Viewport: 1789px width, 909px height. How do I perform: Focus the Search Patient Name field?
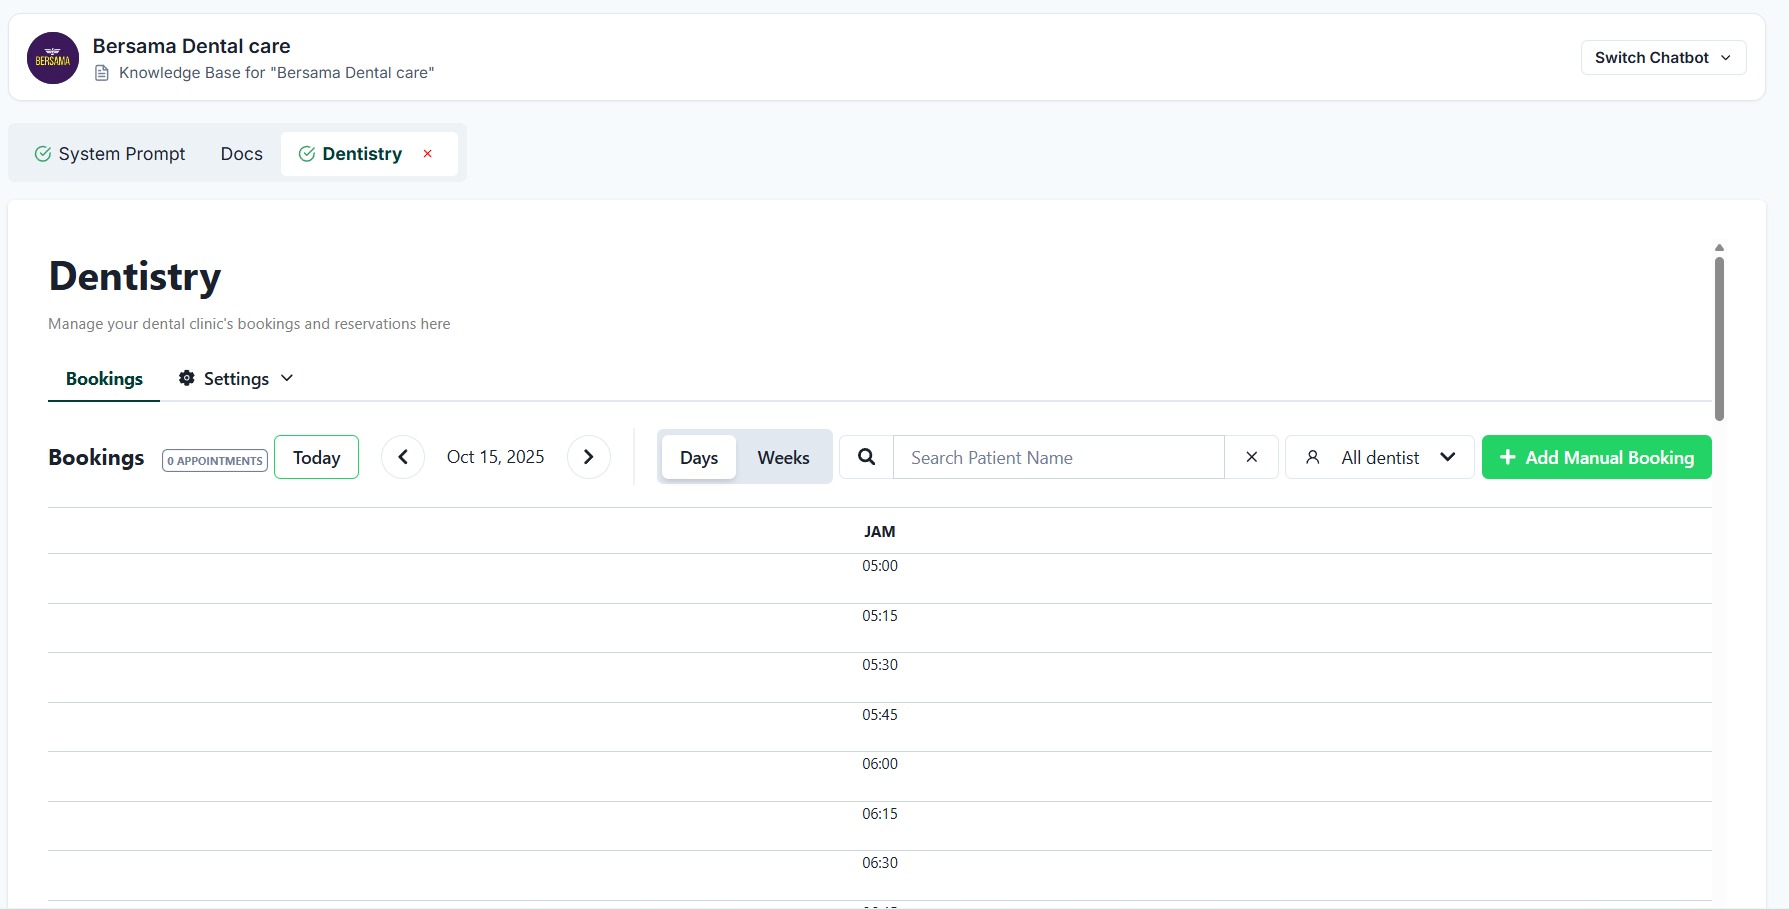click(x=1058, y=457)
